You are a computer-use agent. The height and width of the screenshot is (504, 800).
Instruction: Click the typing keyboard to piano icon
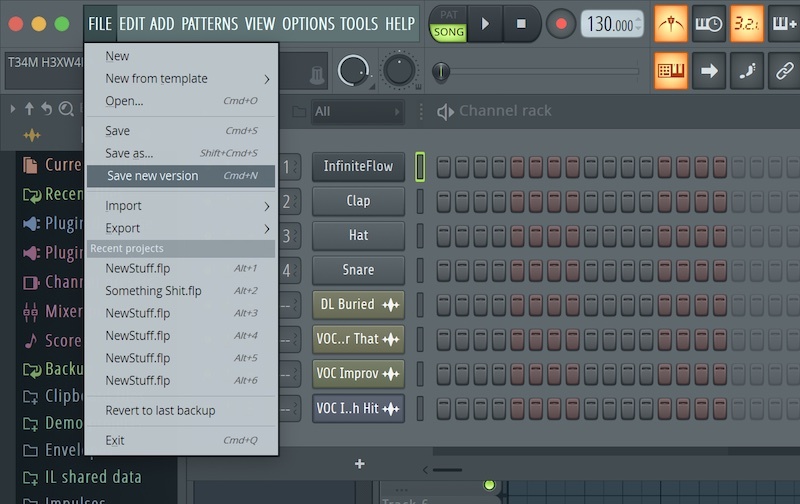pos(671,71)
